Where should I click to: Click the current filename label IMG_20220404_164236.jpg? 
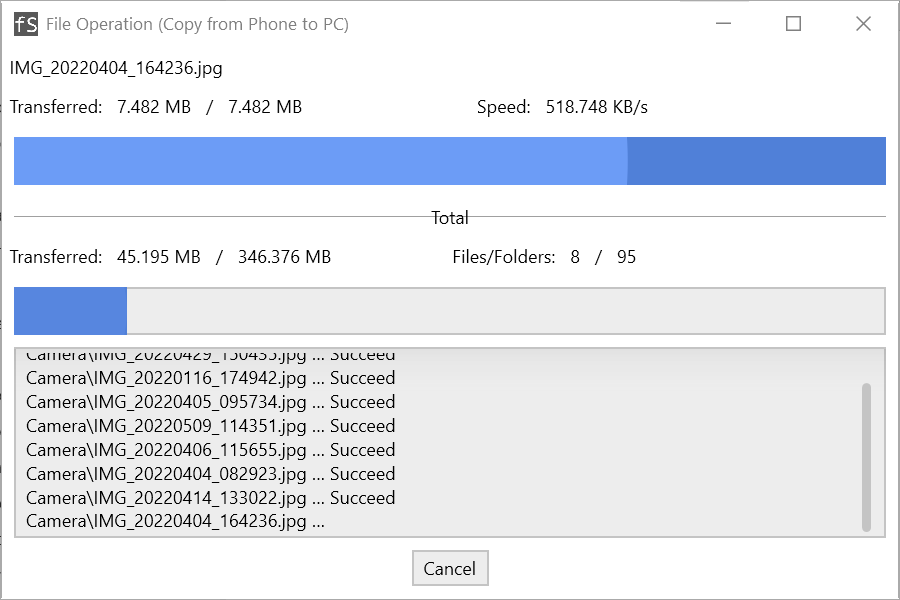[x=116, y=68]
